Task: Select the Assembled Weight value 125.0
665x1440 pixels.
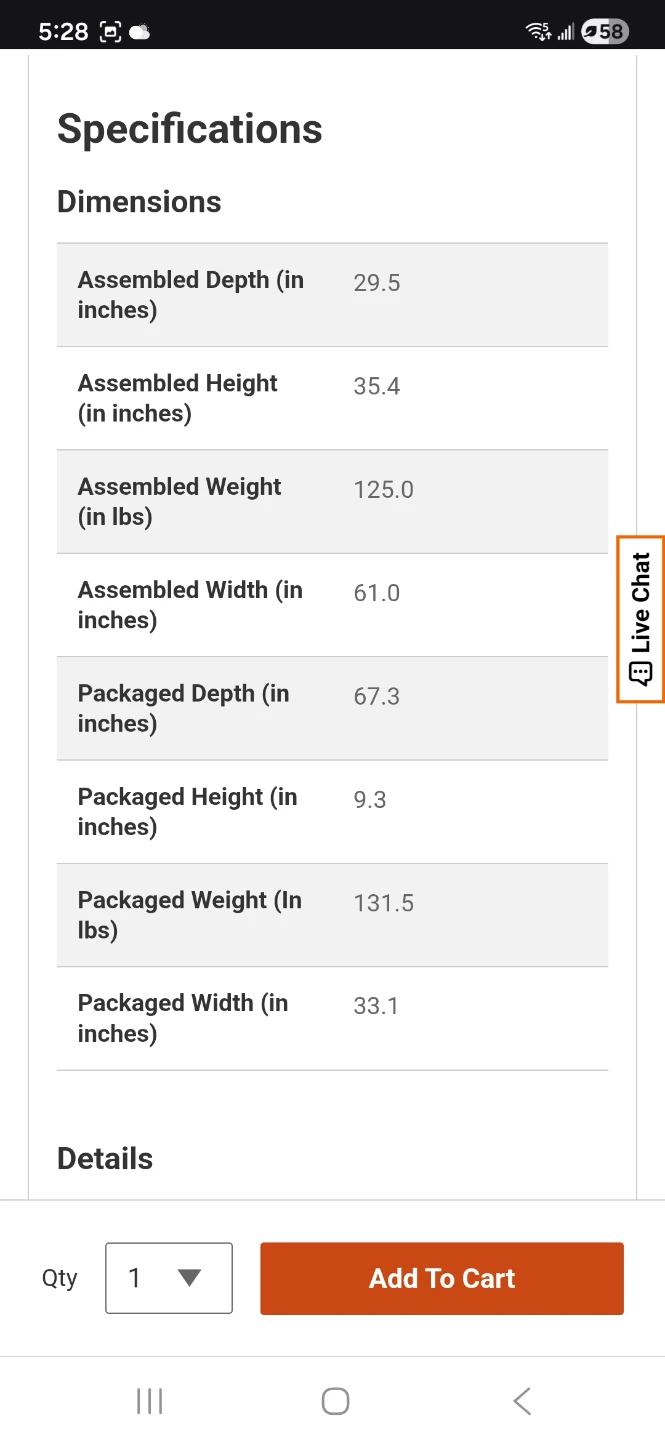Action: pos(383,490)
